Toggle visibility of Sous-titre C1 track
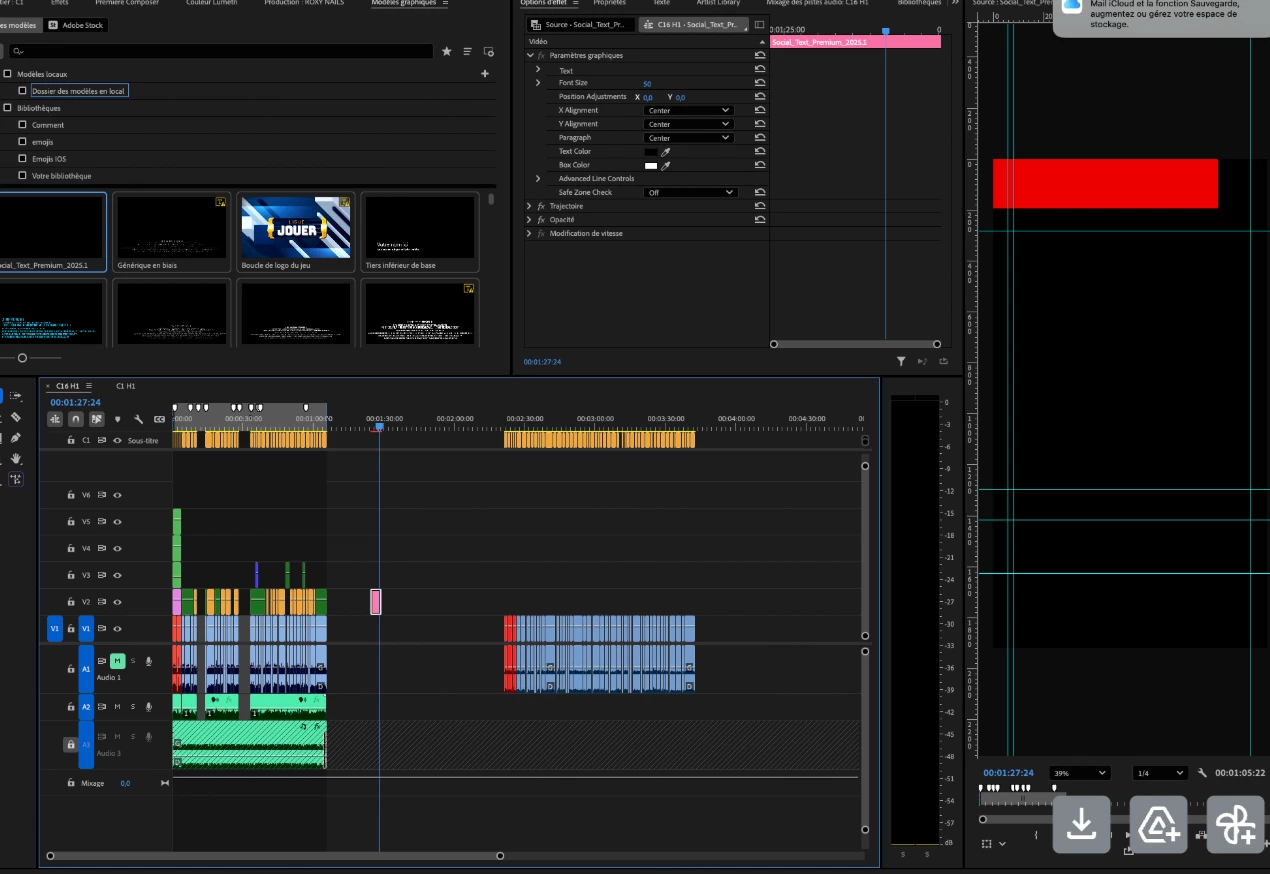 pyautogui.click(x=118, y=440)
